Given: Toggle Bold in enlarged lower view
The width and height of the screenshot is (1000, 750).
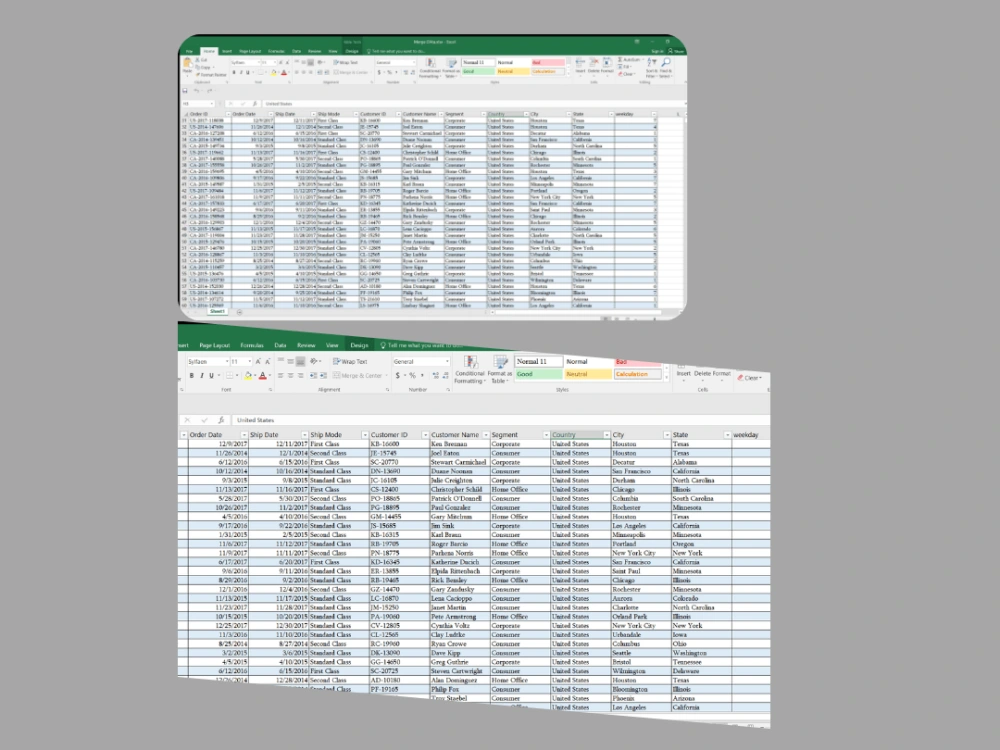Looking at the screenshot, I should [191, 376].
